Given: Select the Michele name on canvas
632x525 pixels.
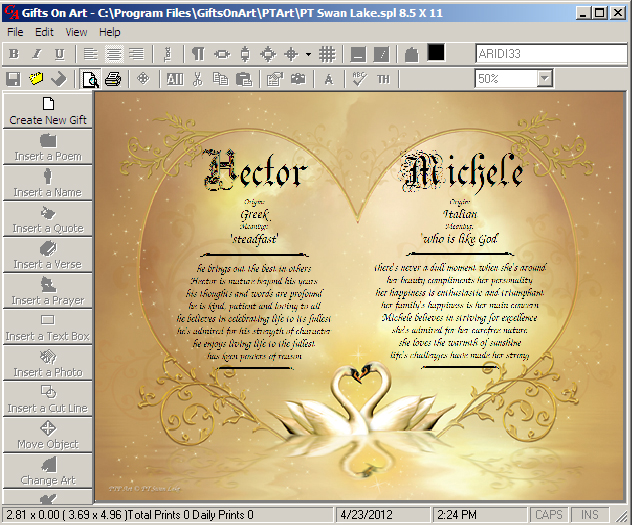Looking at the screenshot, I should pos(462,172).
